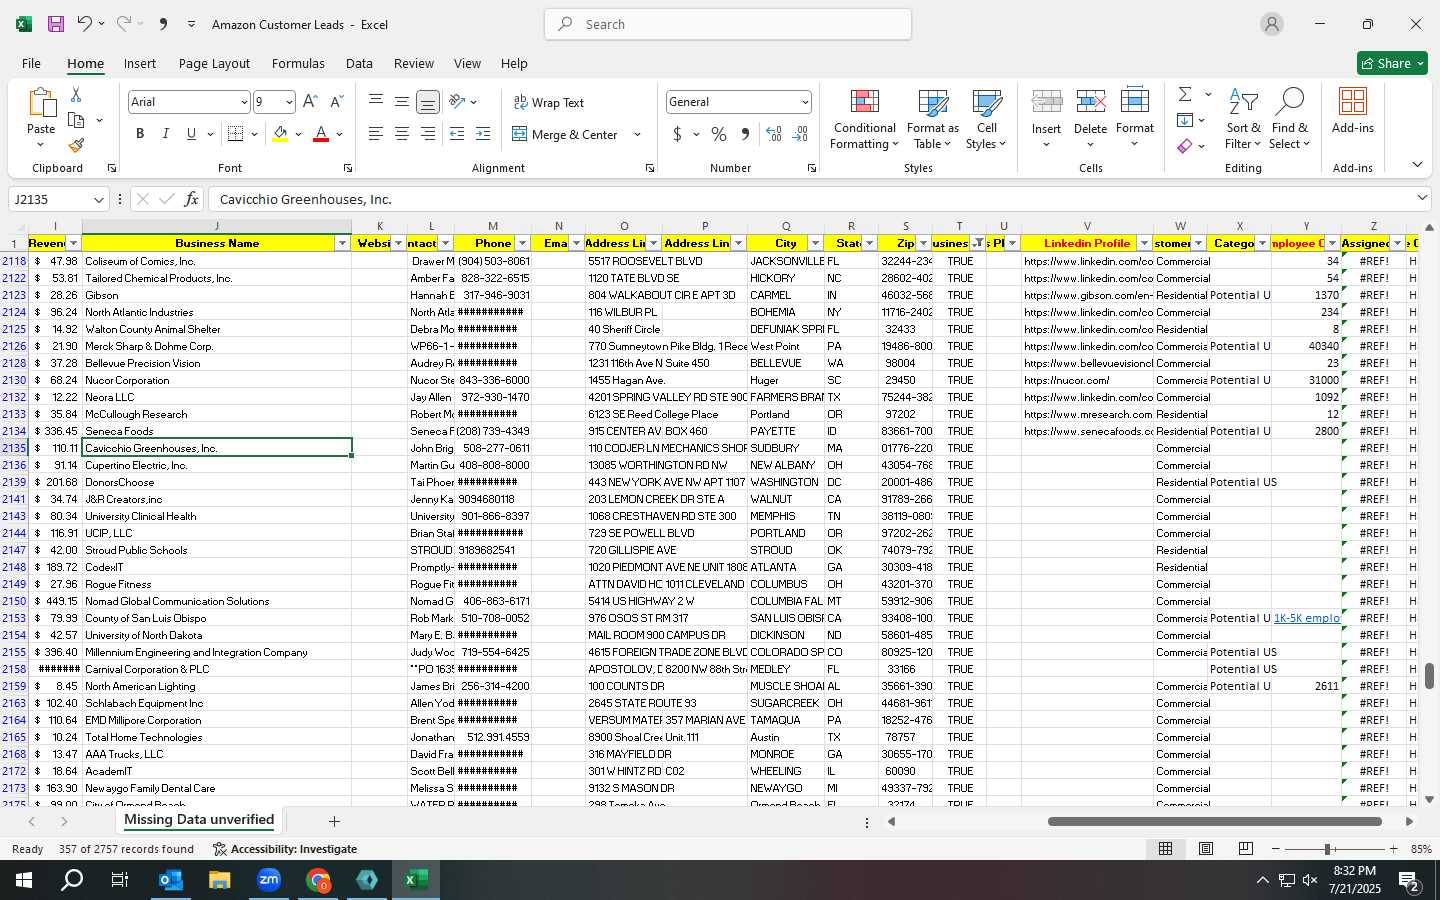The height and width of the screenshot is (900, 1440).
Task: Open the Merge & Center dropdown arrow
Action: pyautogui.click(x=637, y=134)
